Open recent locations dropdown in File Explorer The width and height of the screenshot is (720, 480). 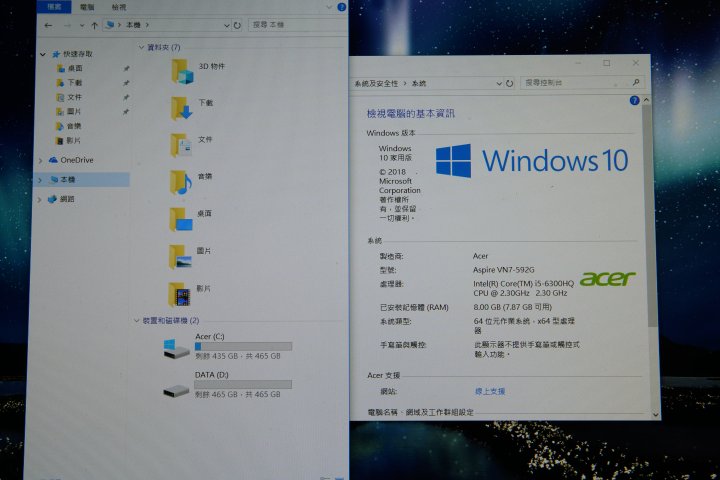coord(82,26)
